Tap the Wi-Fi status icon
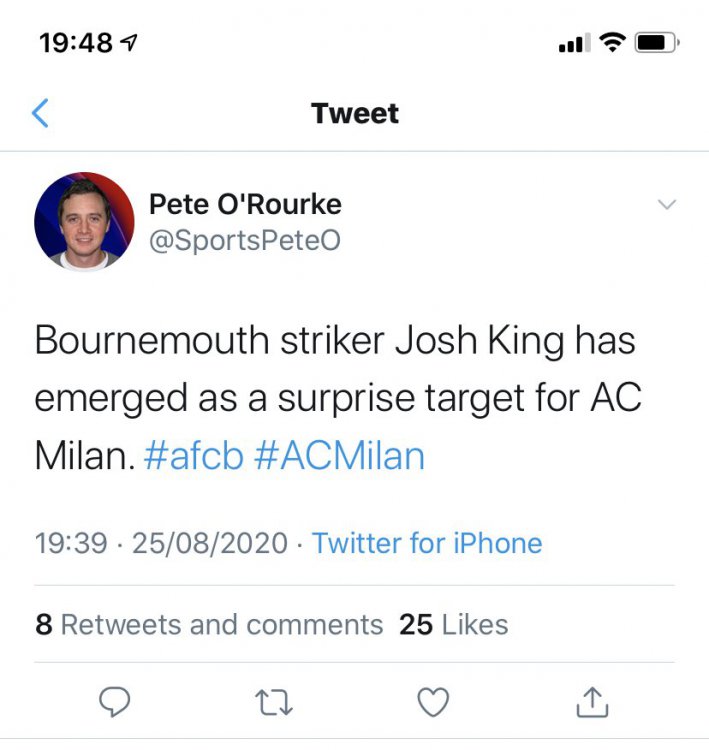 [612, 44]
